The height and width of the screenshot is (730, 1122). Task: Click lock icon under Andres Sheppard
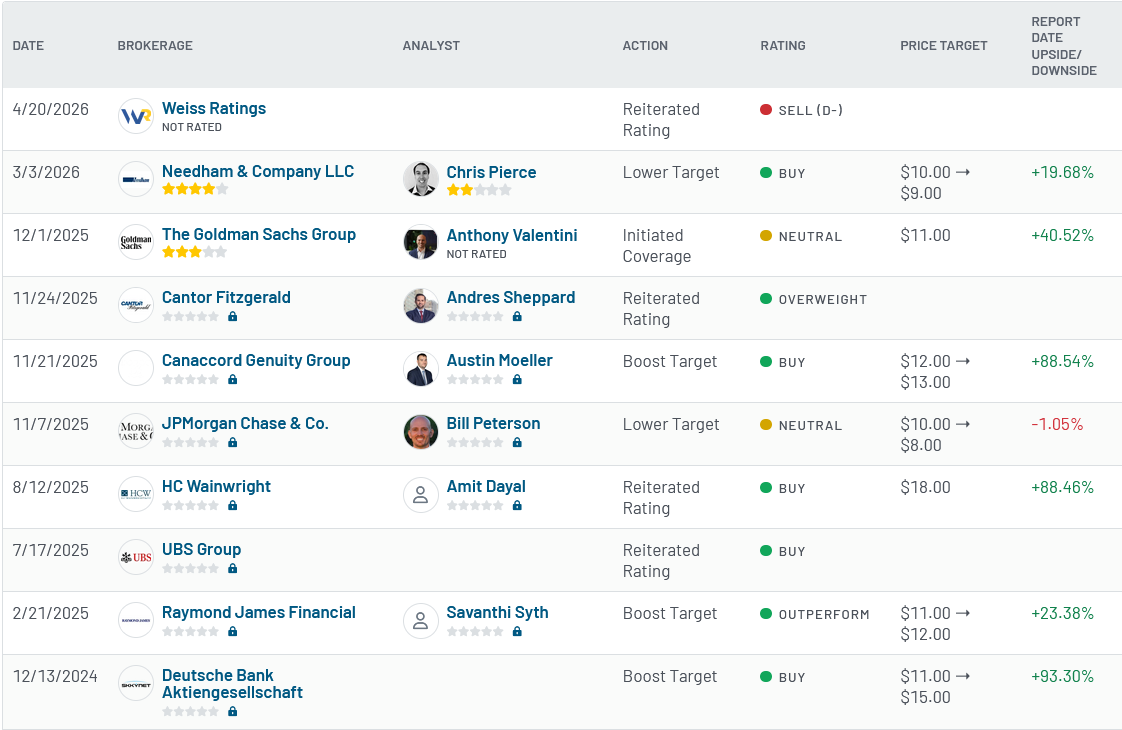(517, 316)
